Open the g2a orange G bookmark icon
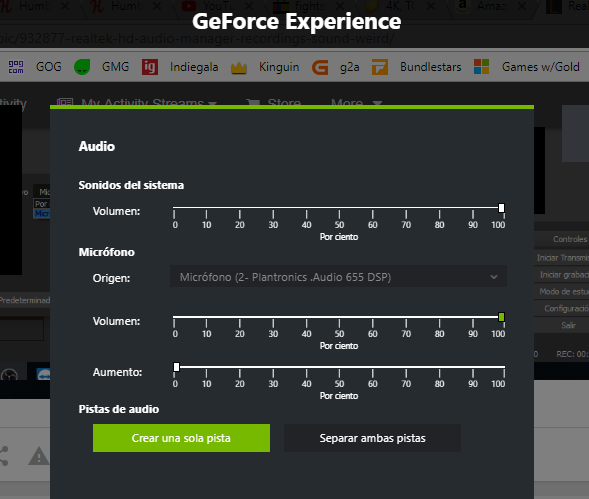The image size is (589, 499). 320,67
